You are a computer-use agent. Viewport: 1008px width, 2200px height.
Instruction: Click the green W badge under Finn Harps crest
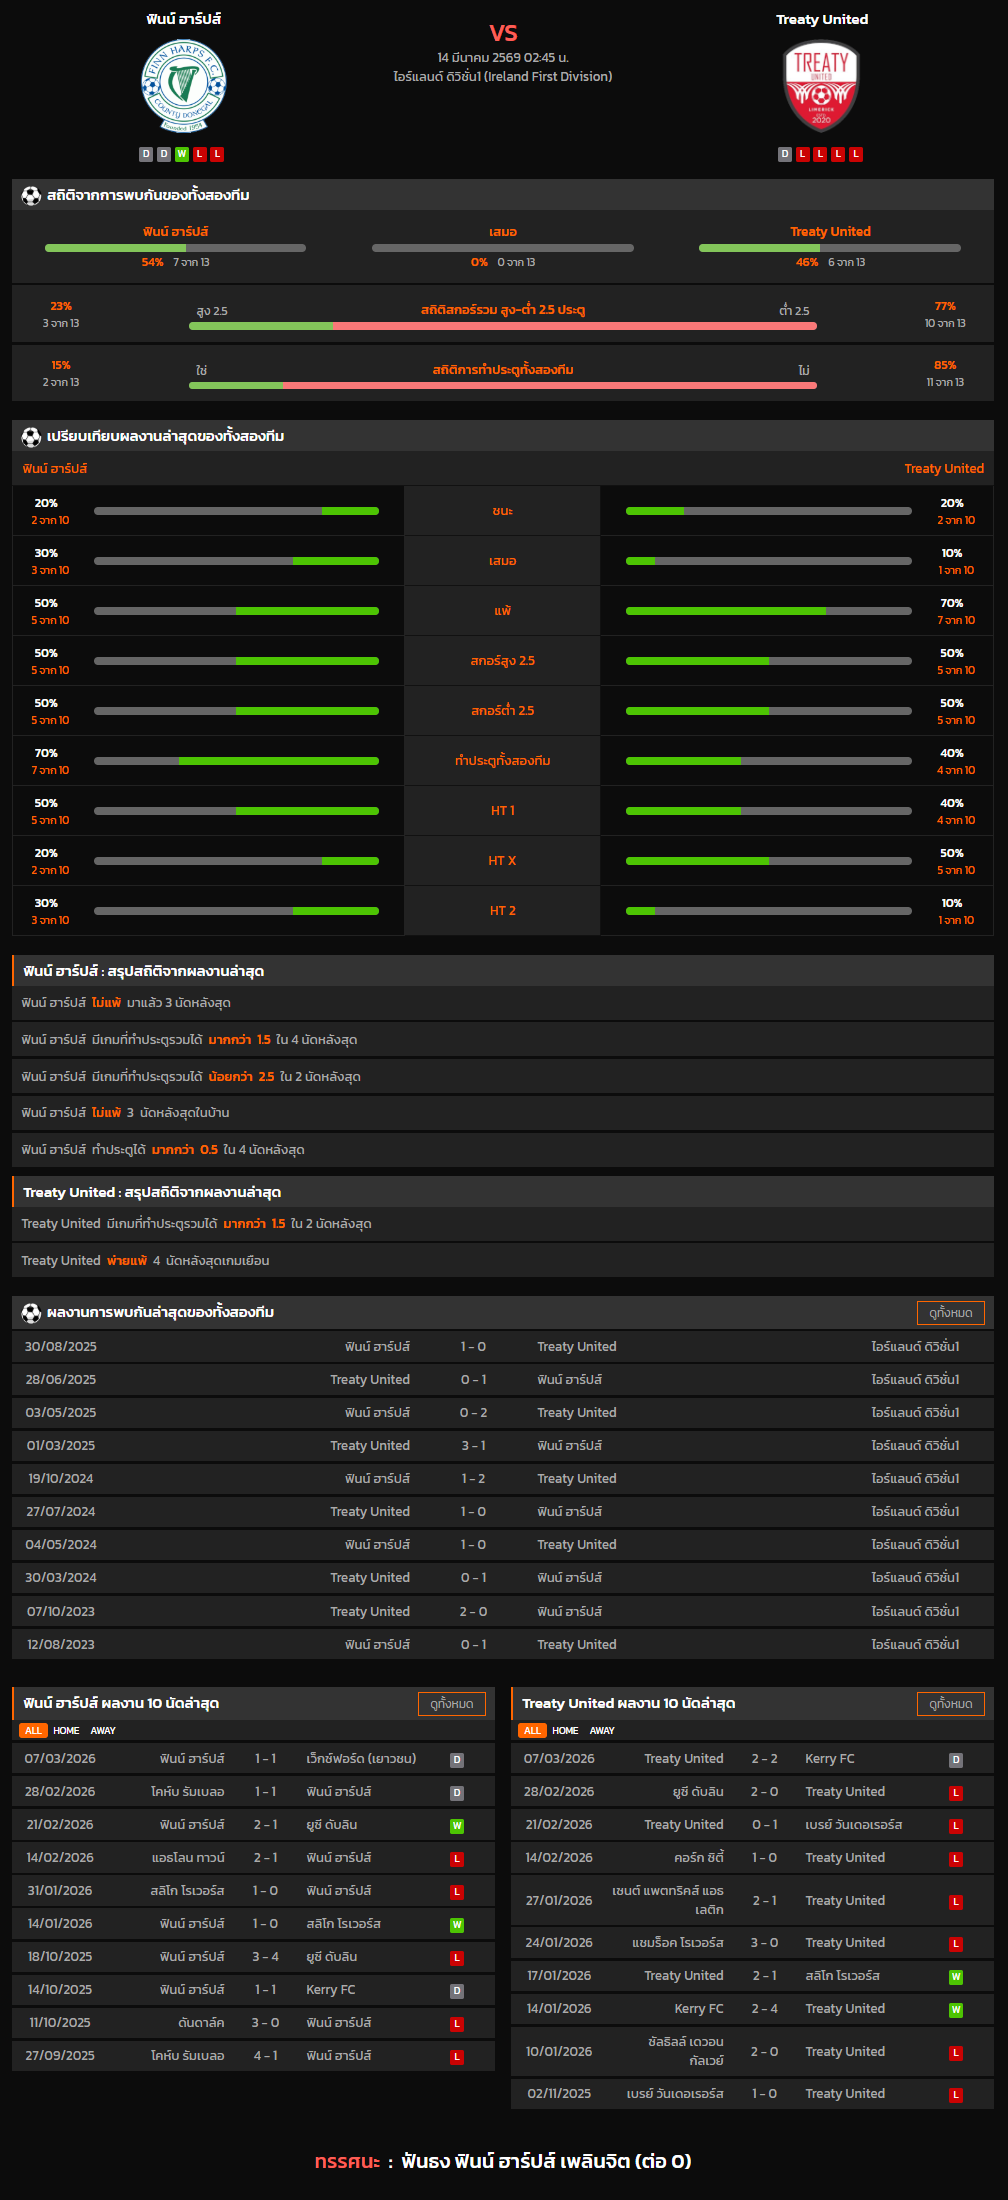coord(181,154)
